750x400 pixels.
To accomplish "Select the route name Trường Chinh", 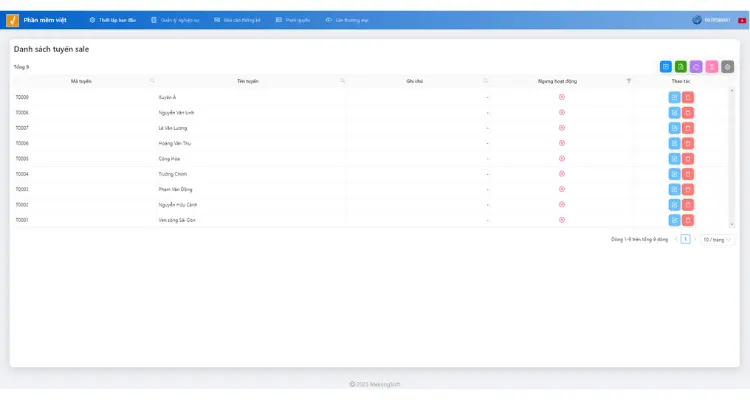I will 173,174.
